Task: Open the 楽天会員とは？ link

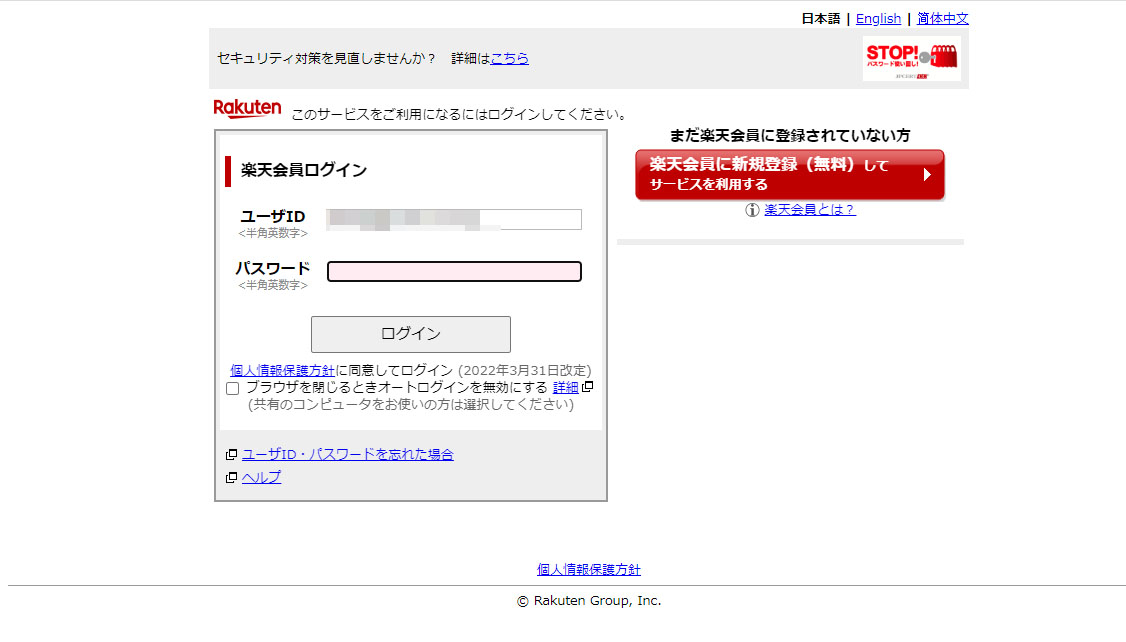Action: point(810,210)
